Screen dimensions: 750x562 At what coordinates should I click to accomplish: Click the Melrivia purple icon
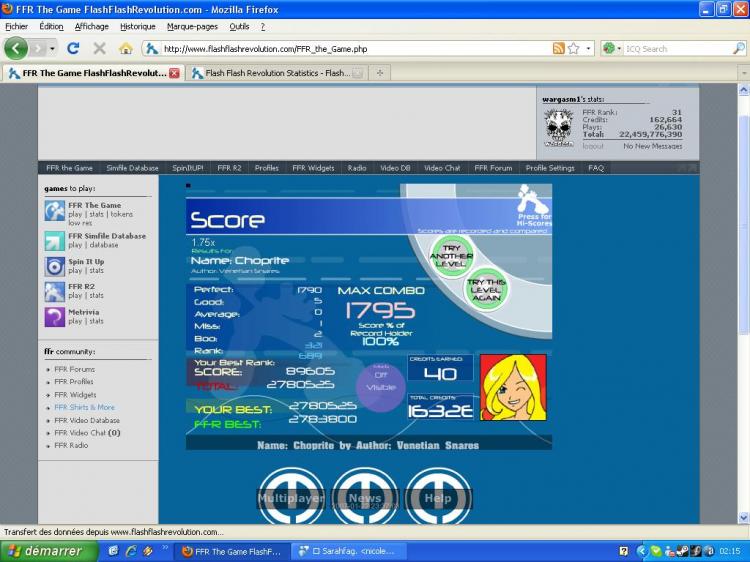point(54,317)
